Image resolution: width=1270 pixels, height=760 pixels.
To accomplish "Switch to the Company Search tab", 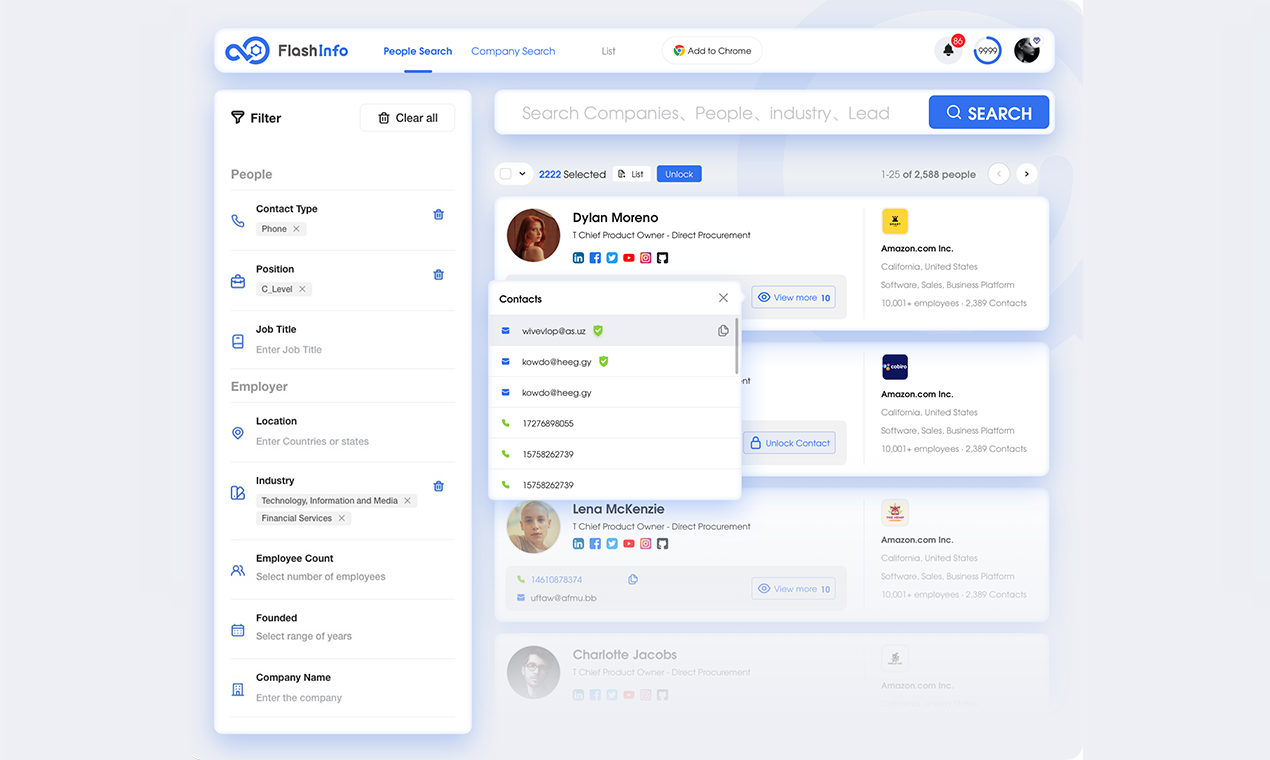I will pyautogui.click(x=513, y=51).
